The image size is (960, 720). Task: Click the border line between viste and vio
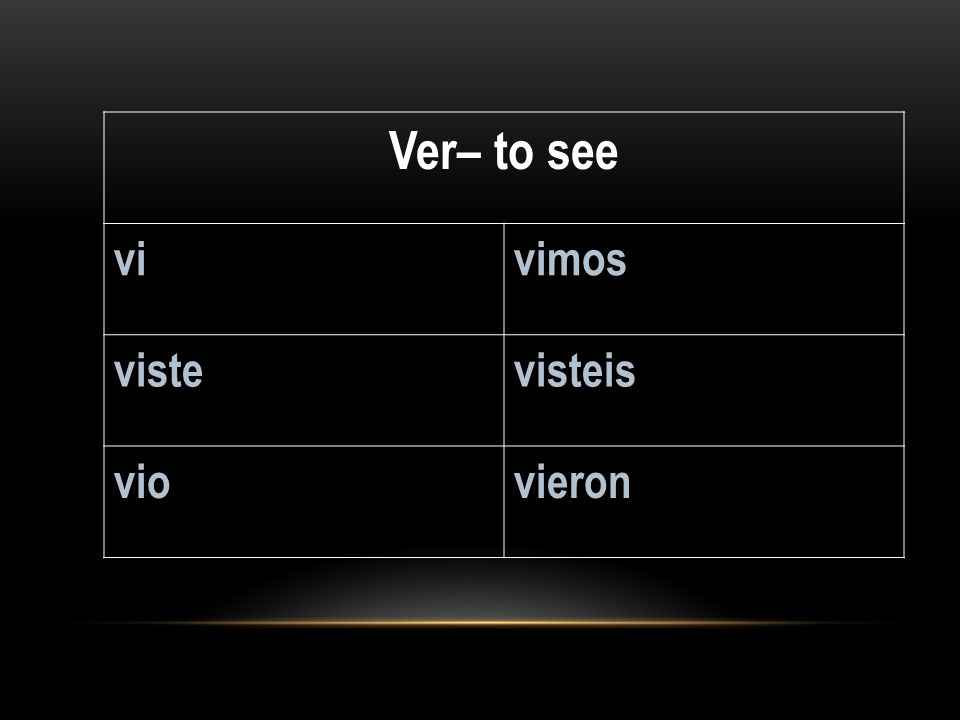(x=304, y=446)
